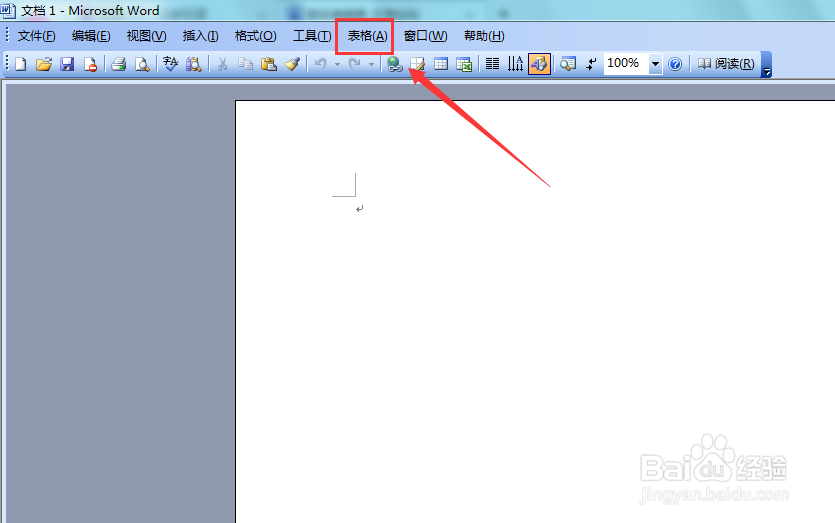Open Microsoft Word Help question icon
This screenshot has height=523, width=835.
coord(675,64)
